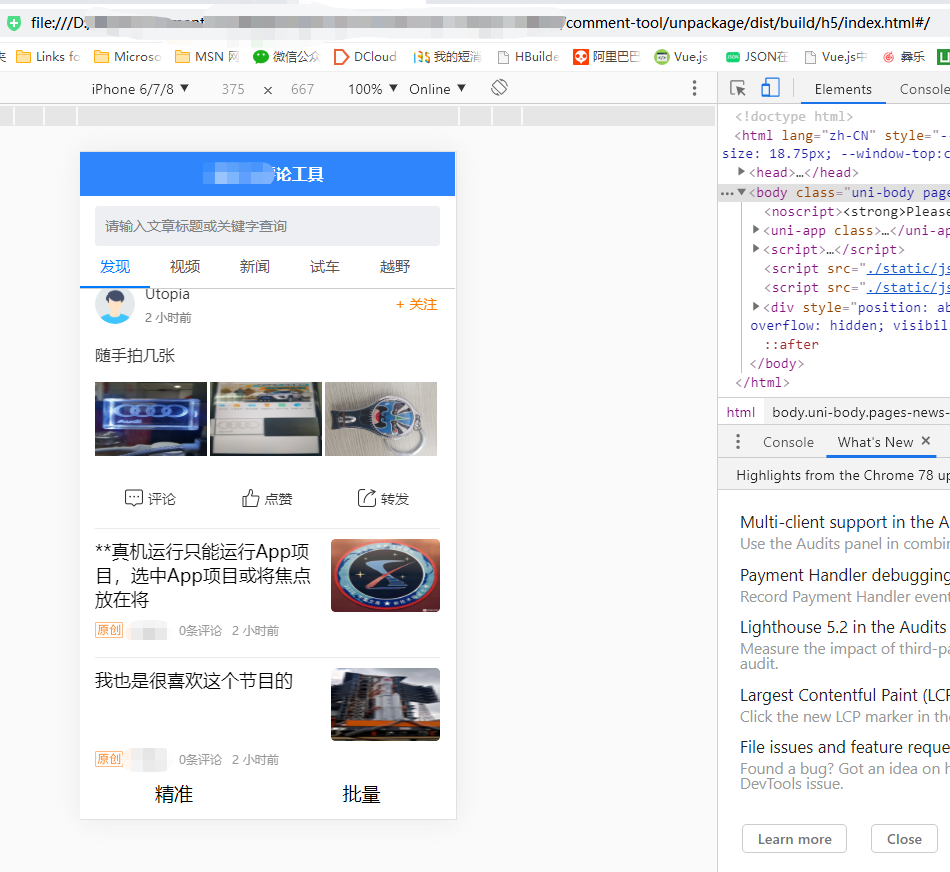Select the 视频 category tab
Screen dimensions: 950x872
[x=188, y=266]
